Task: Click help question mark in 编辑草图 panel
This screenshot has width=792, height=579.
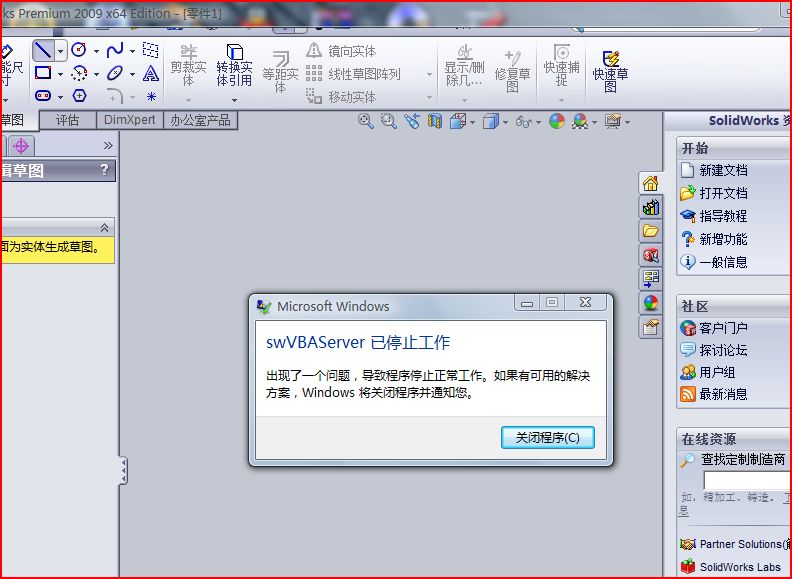Action: click(104, 169)
